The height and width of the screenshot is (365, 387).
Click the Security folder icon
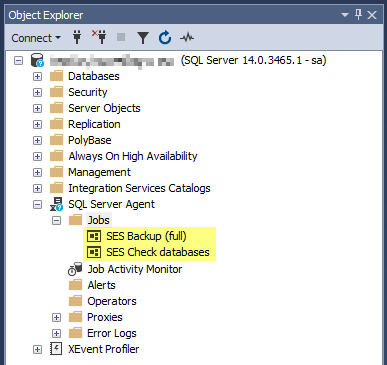[x=56, y=92]
